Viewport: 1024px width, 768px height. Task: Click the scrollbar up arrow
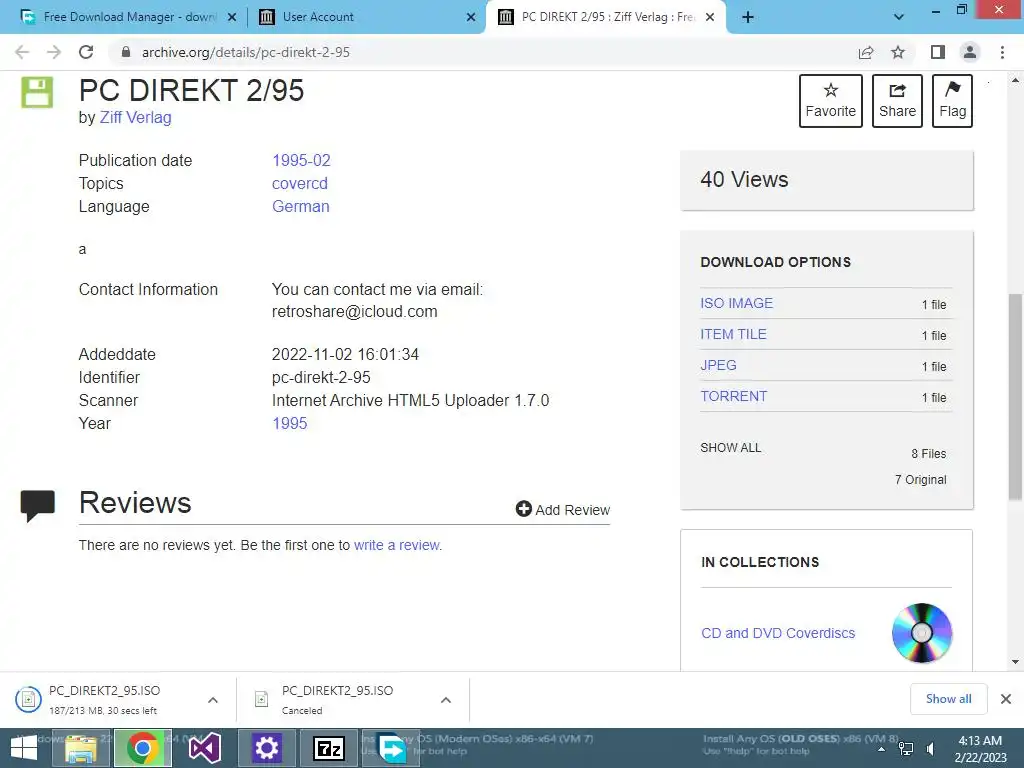click(1015, 80)
